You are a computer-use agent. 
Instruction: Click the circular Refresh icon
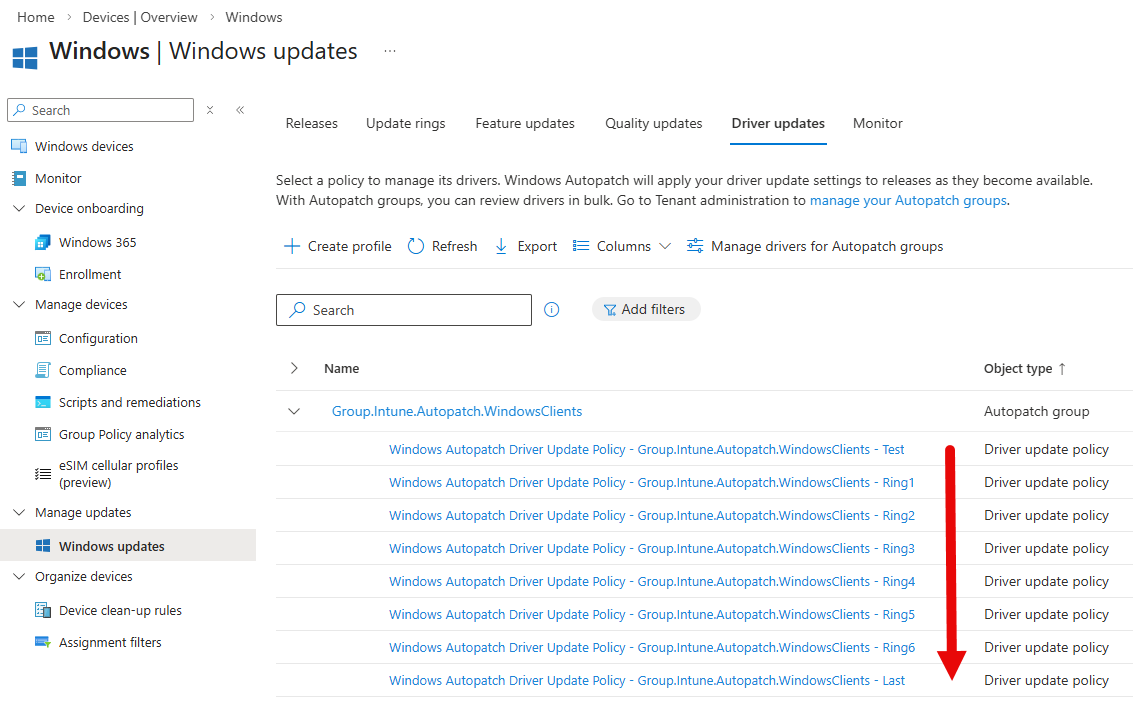(415, 246)
